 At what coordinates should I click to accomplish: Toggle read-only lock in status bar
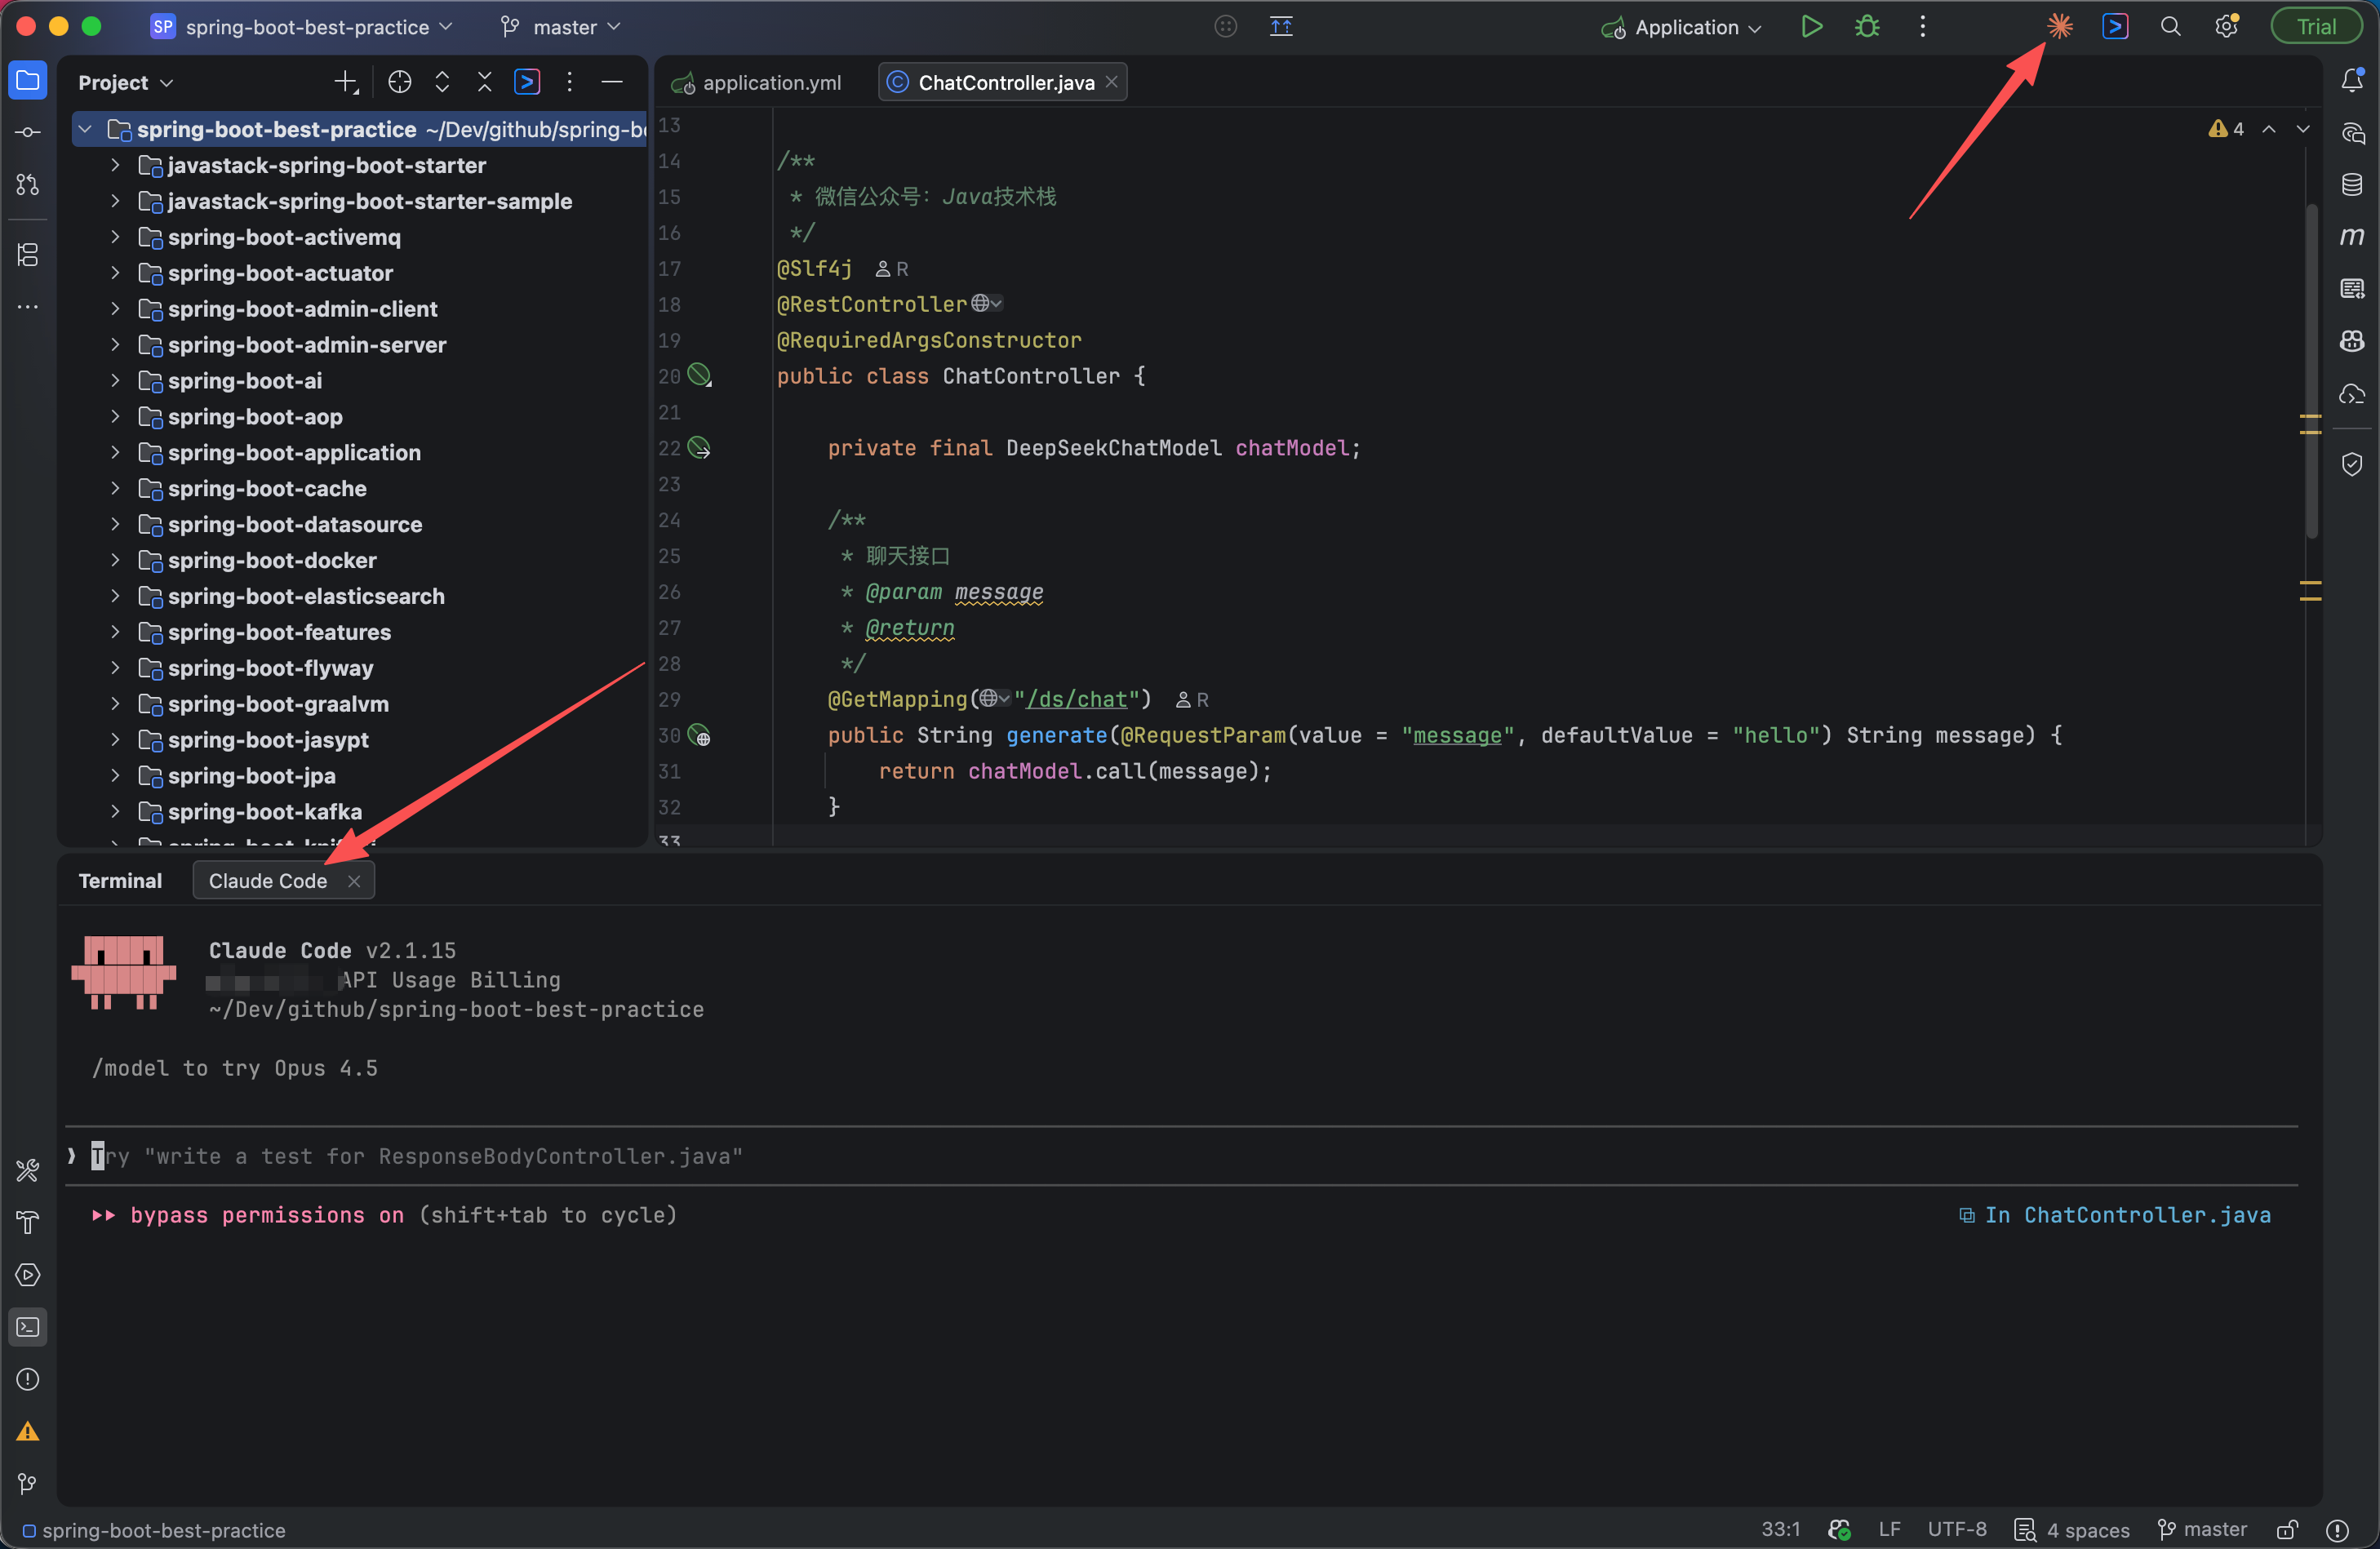click(x=2286, y=1530)
